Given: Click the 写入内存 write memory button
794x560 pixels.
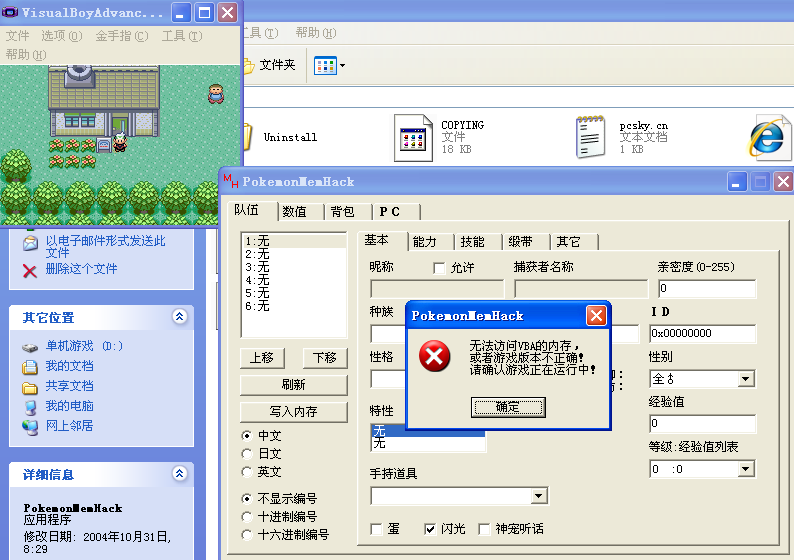Looking at the screenshot, I should pyautogui.click(x=294, y=412).
